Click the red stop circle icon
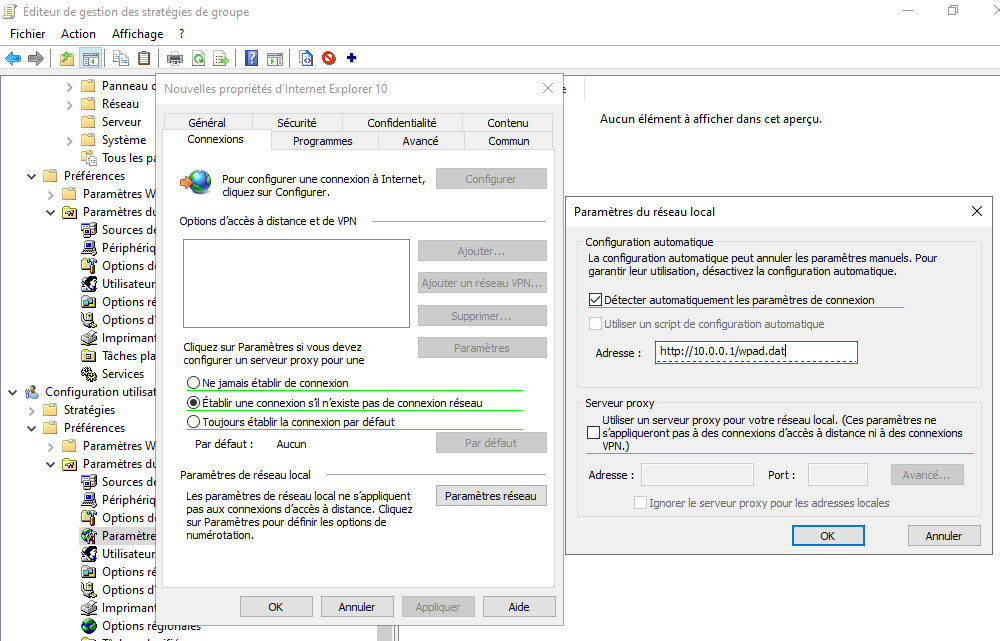 [329, 58]
